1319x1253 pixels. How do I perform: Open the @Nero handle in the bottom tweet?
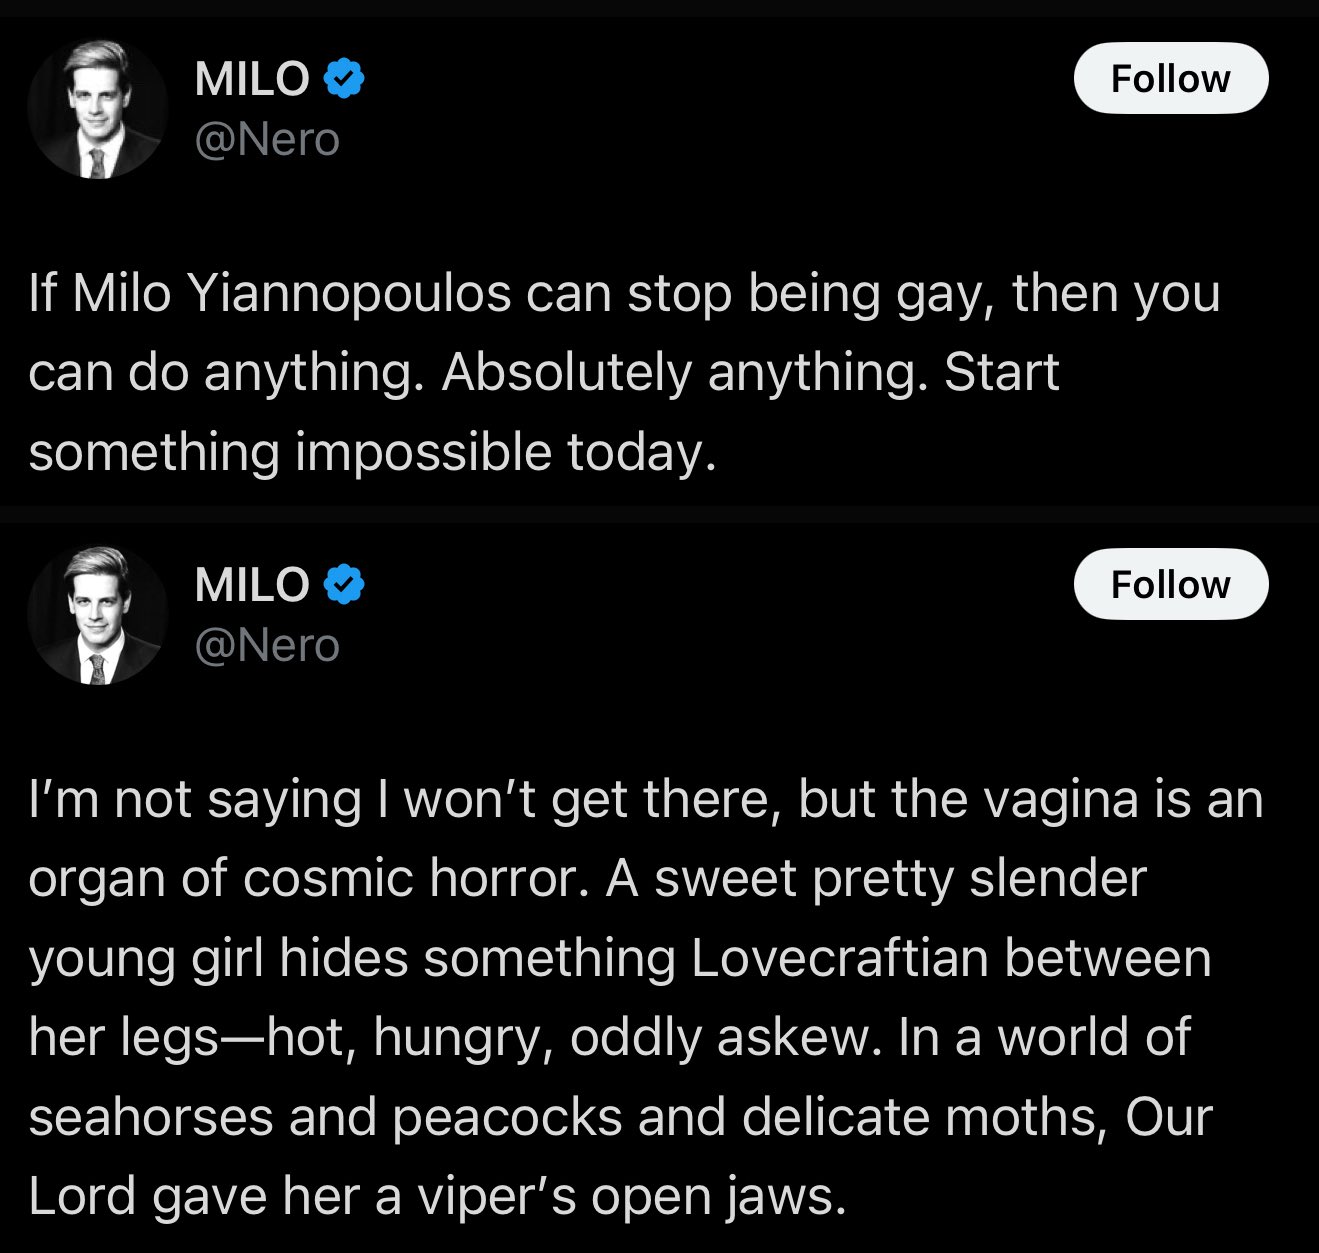coord(267,645)
